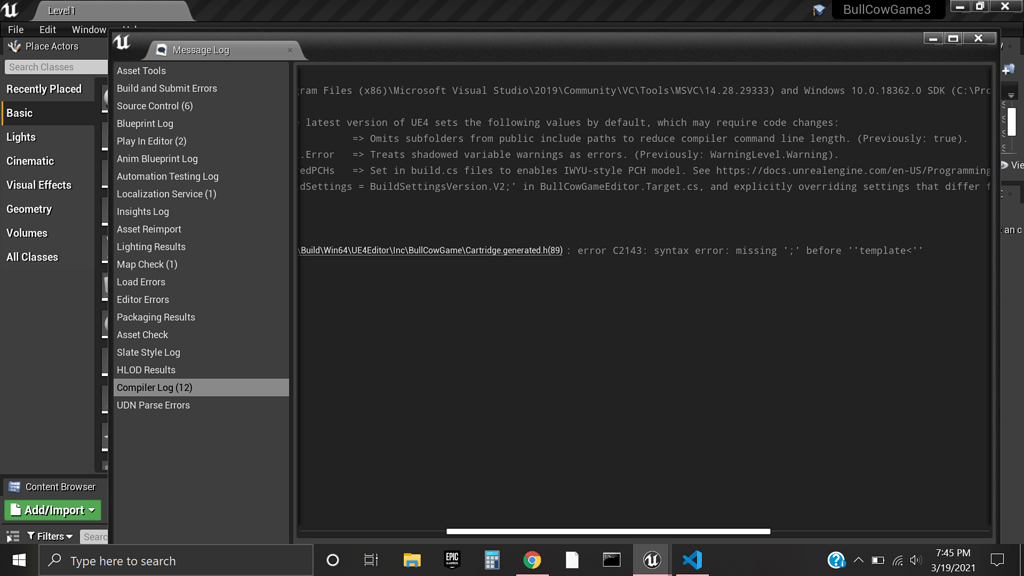The image size is (1024, 576).
Task: Focus the Search Classes field
Action: (56, 67)
